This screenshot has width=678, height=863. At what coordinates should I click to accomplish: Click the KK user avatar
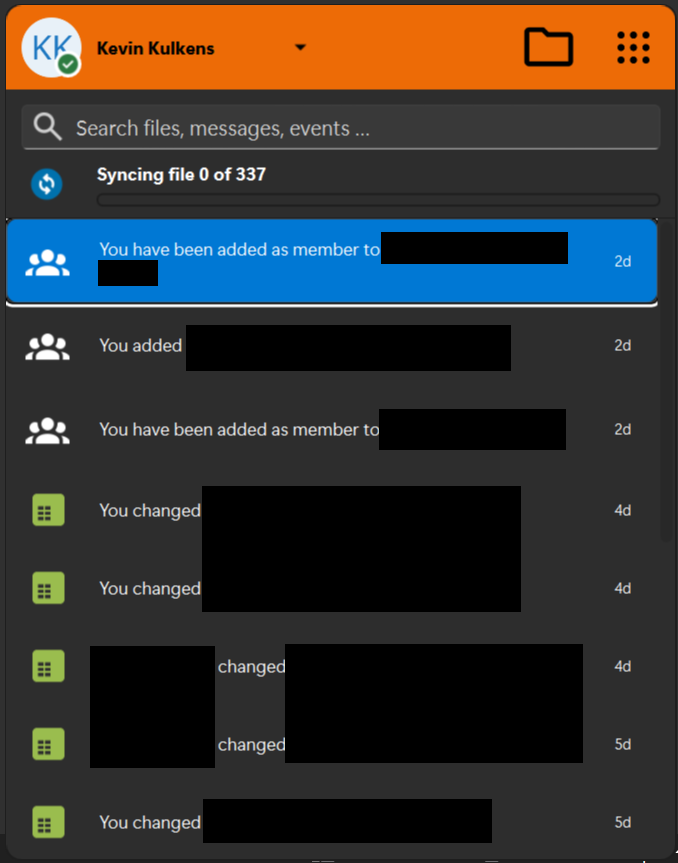point(48,47)
